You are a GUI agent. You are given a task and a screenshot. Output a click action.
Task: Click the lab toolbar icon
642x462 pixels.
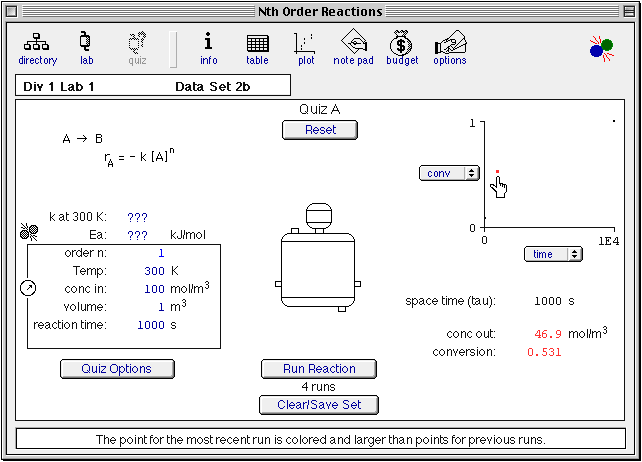point(86,46)
